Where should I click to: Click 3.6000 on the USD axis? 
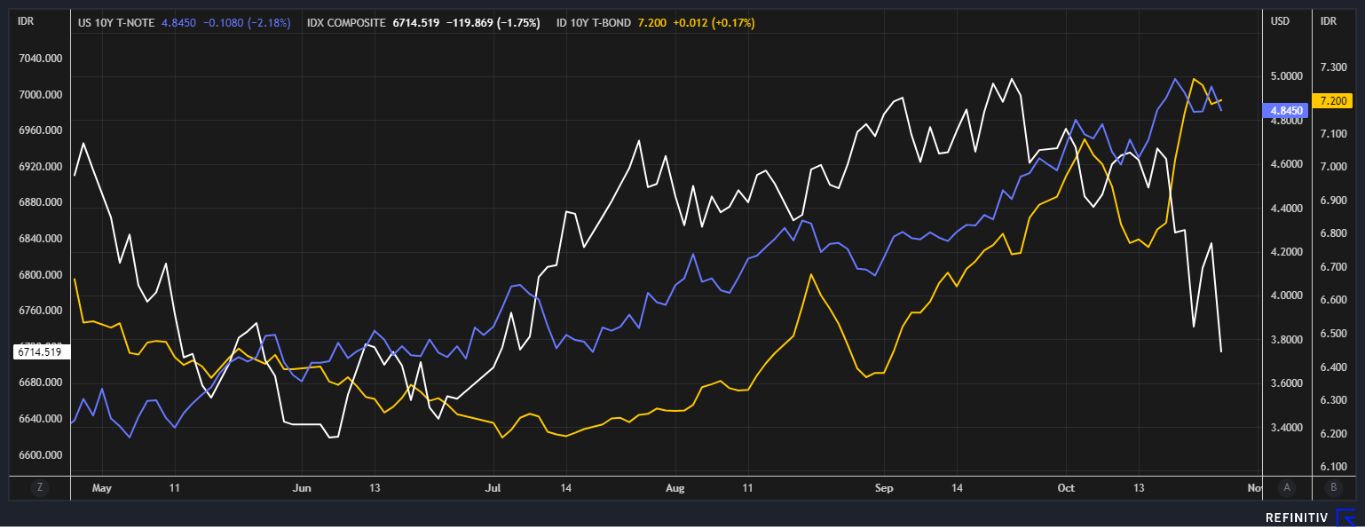point(1286,384)
